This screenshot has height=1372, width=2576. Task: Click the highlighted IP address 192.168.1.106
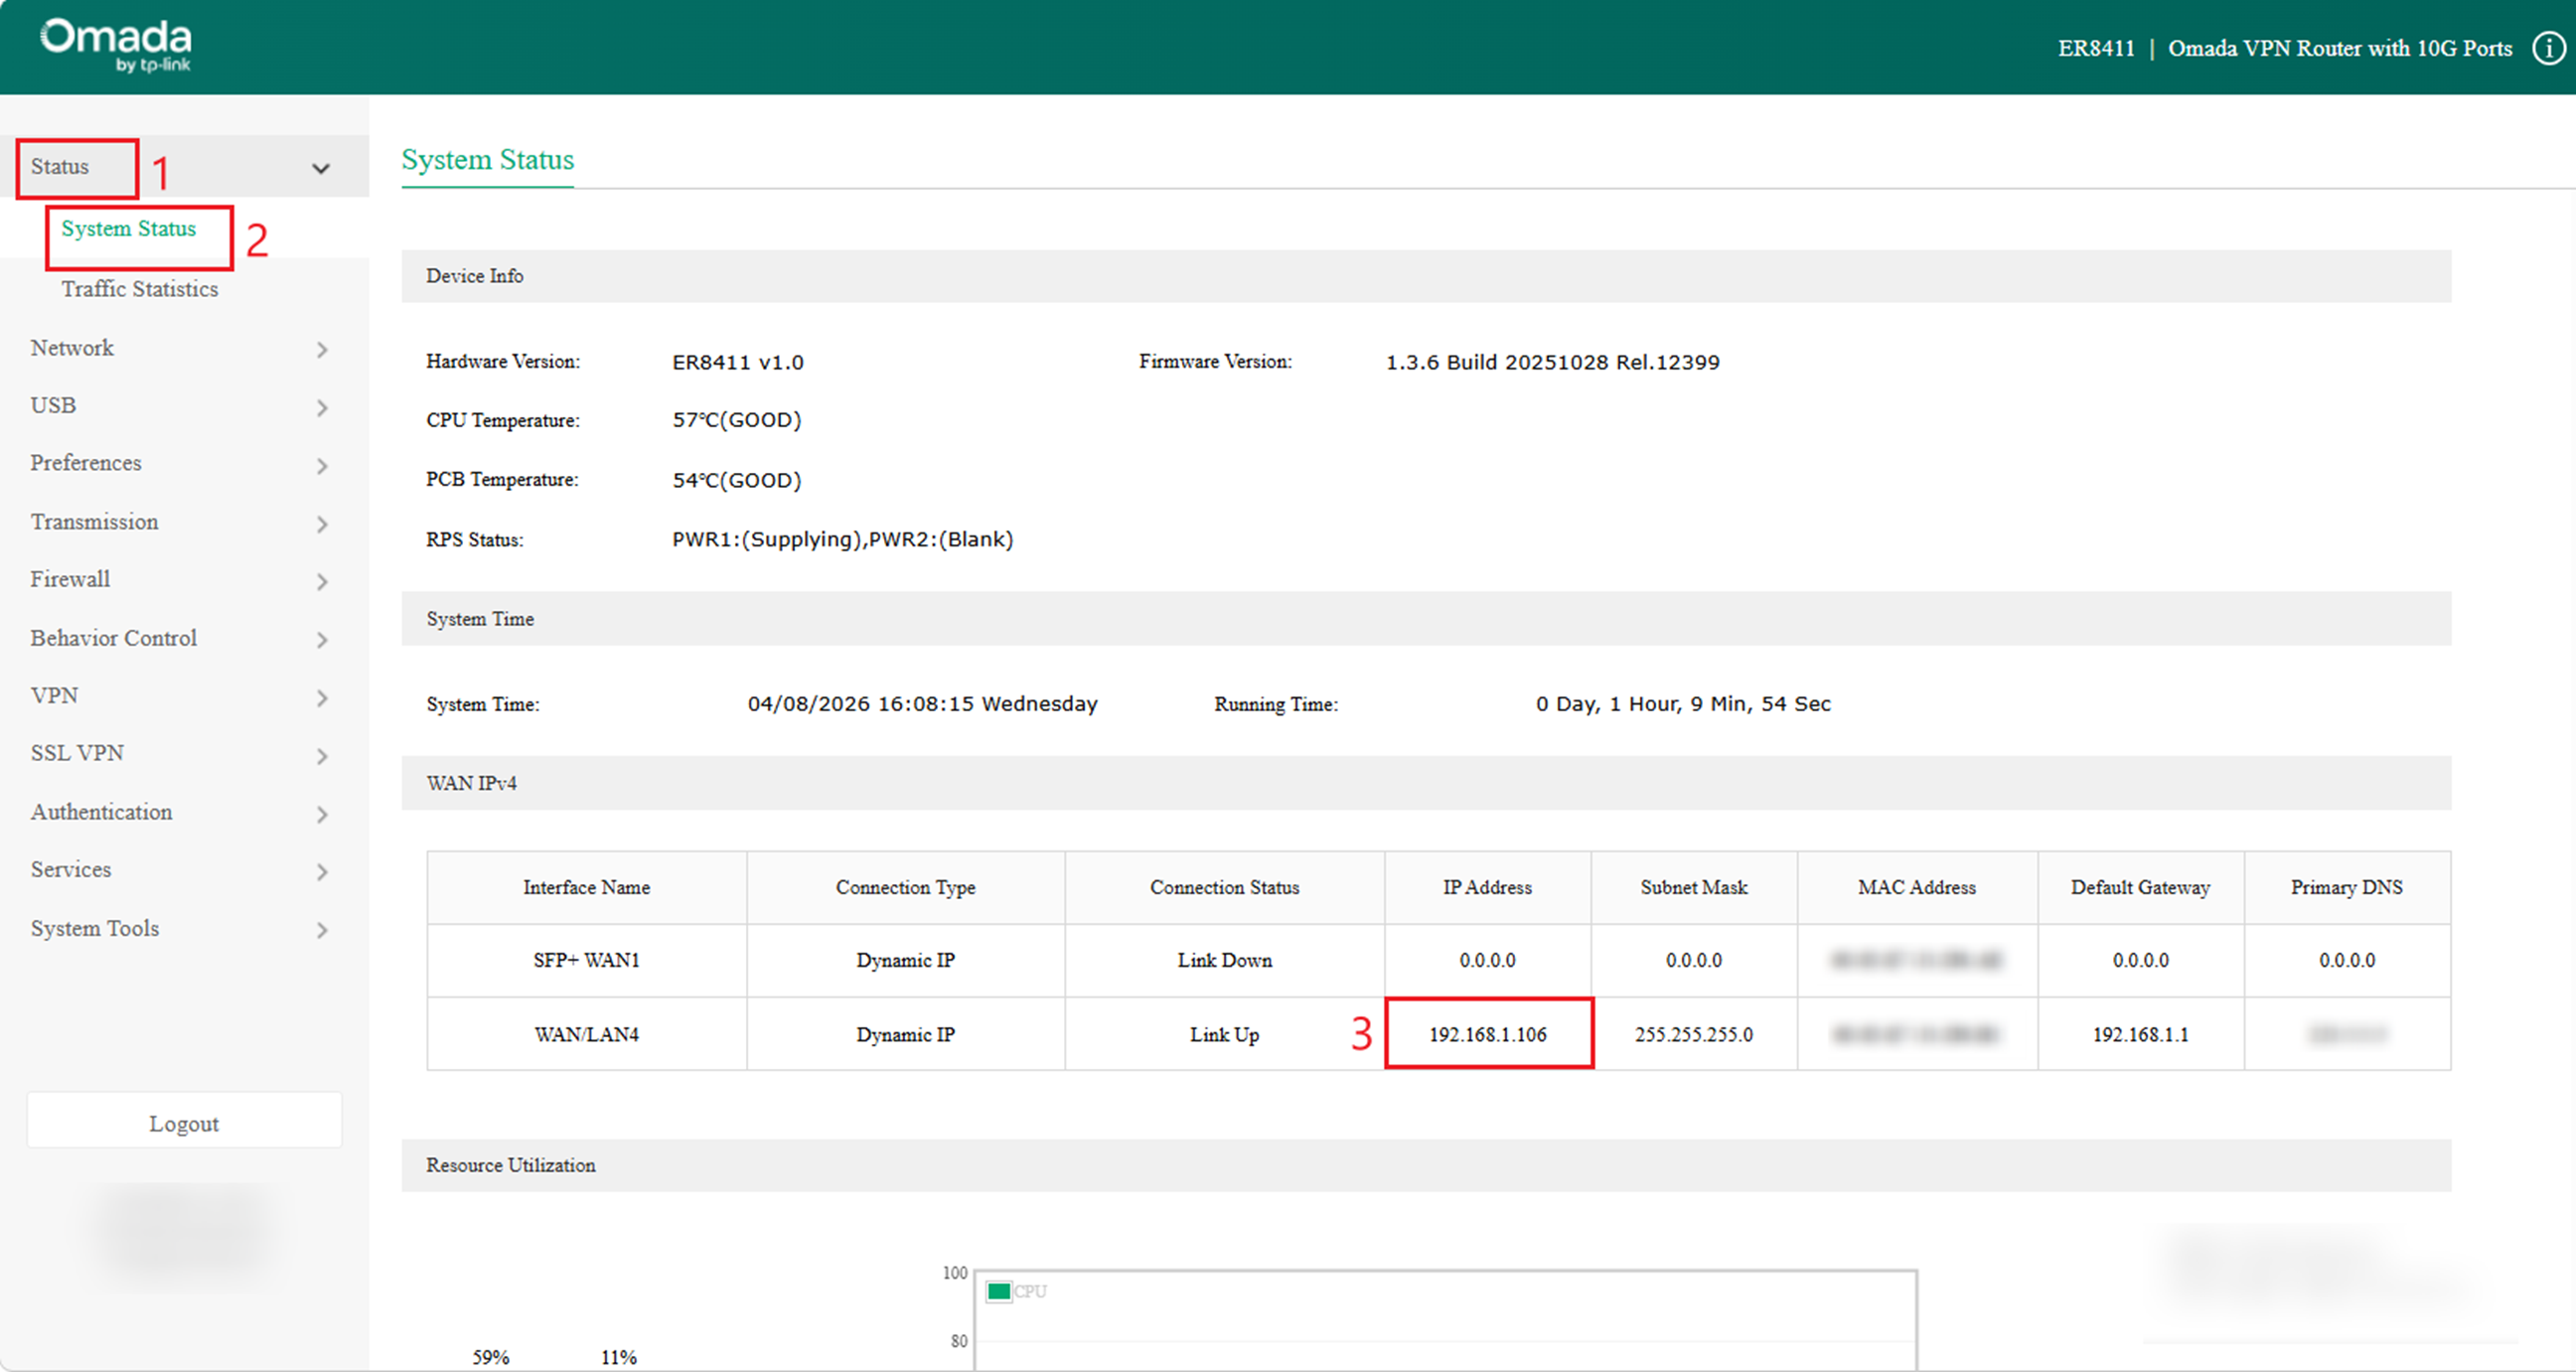point(1488,1034)
